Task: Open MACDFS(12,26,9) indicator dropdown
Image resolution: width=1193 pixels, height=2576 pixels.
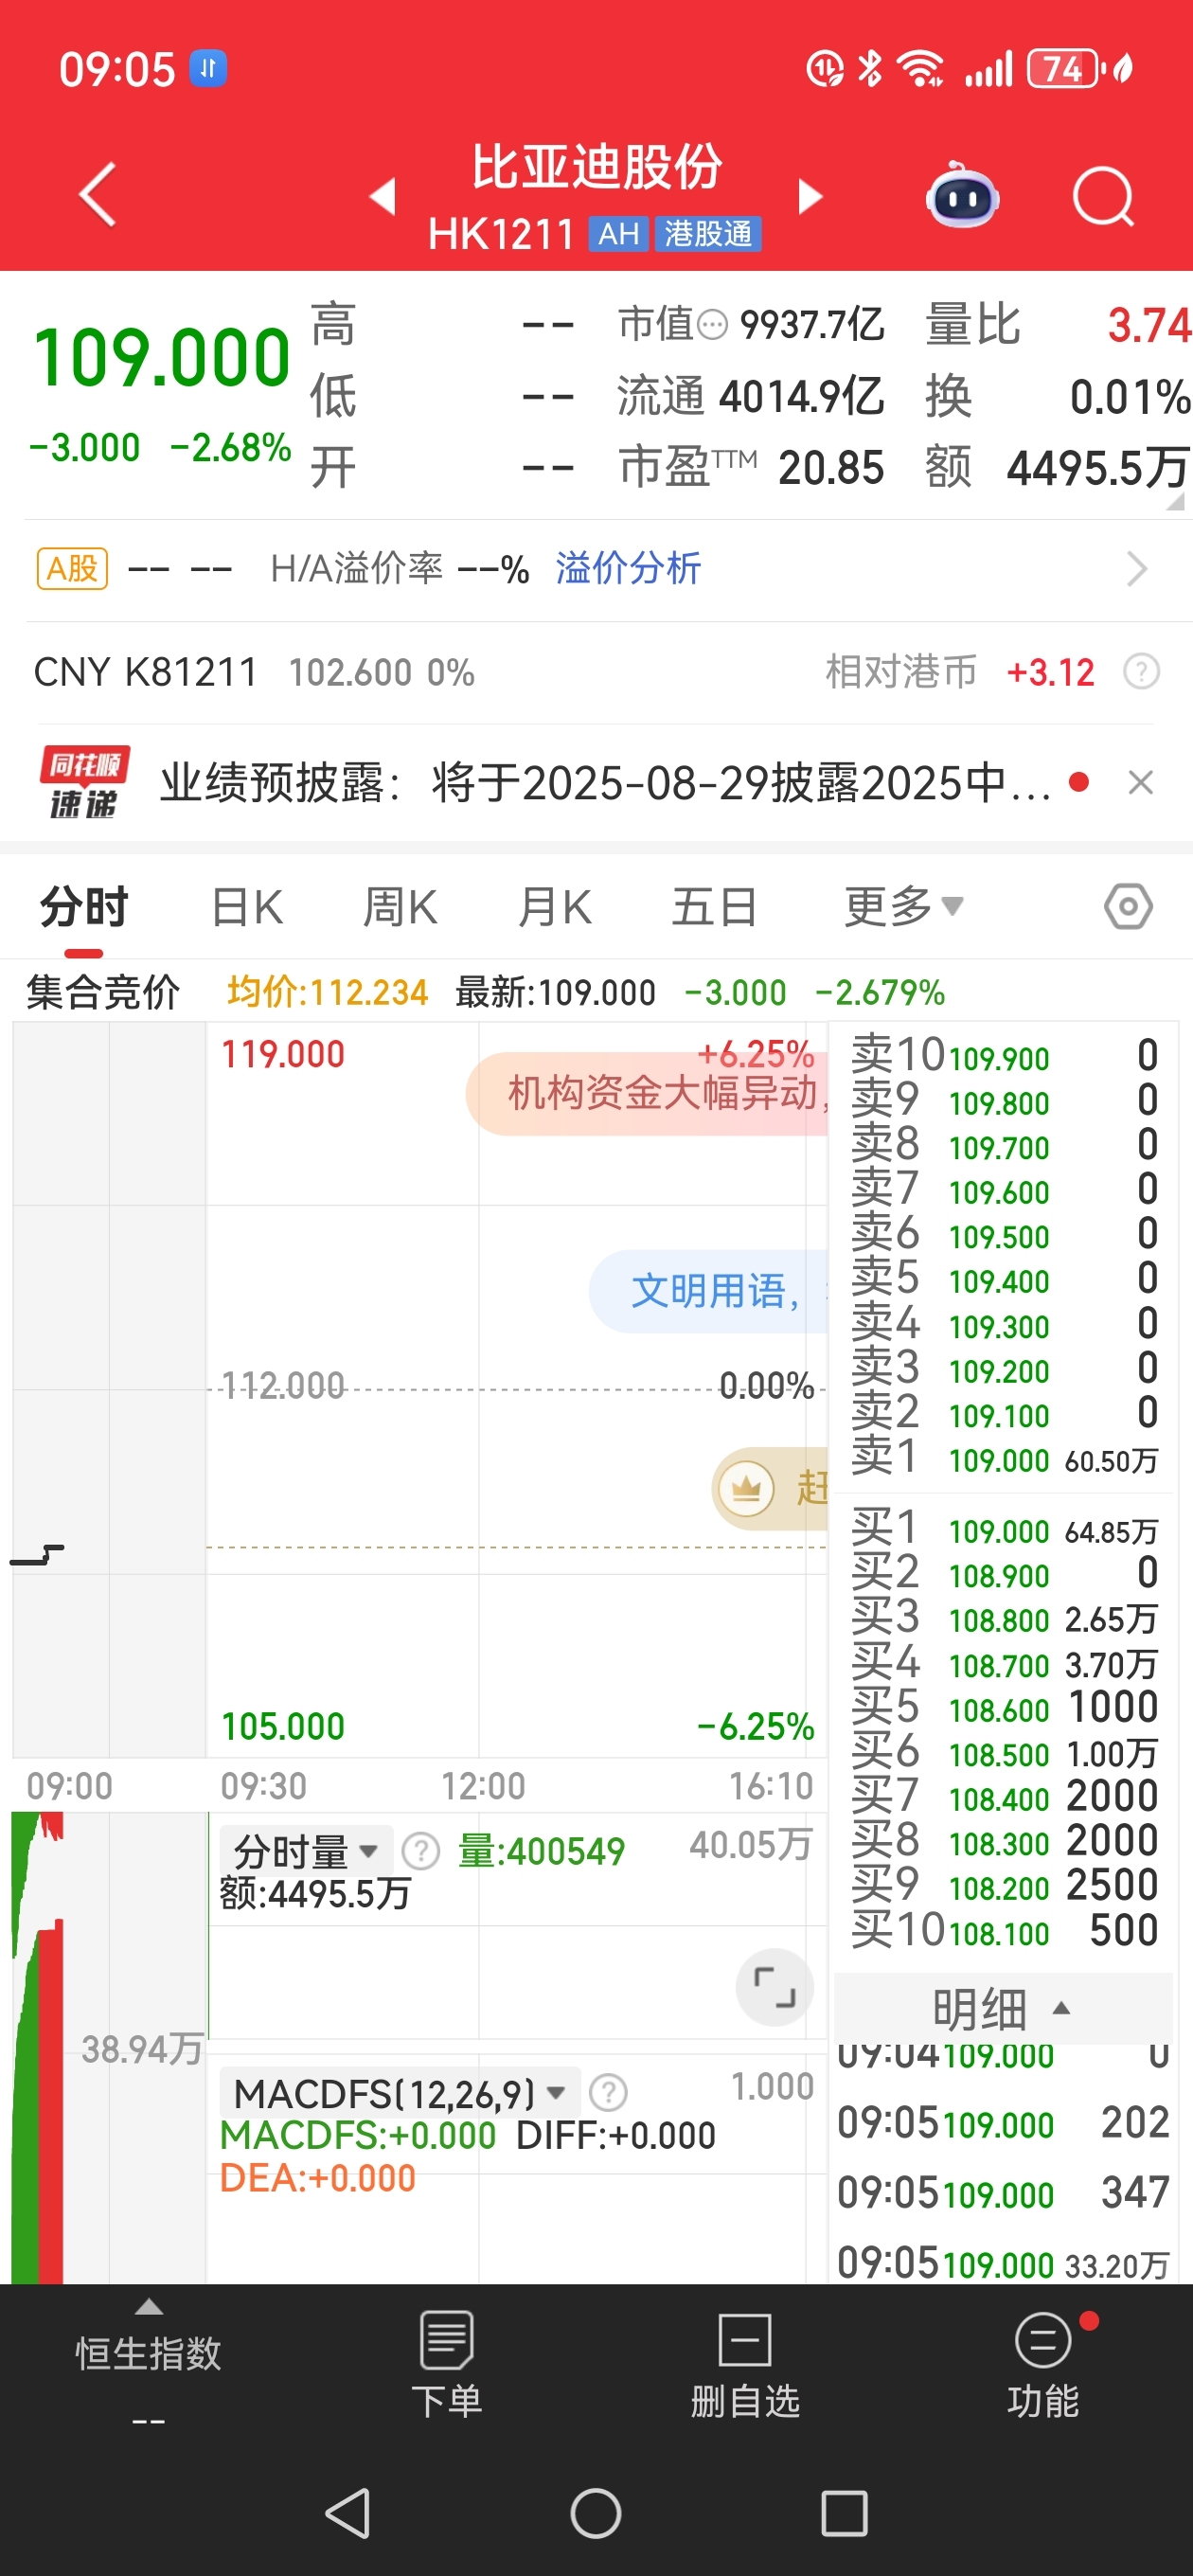Action: (x=400, y=2092)
